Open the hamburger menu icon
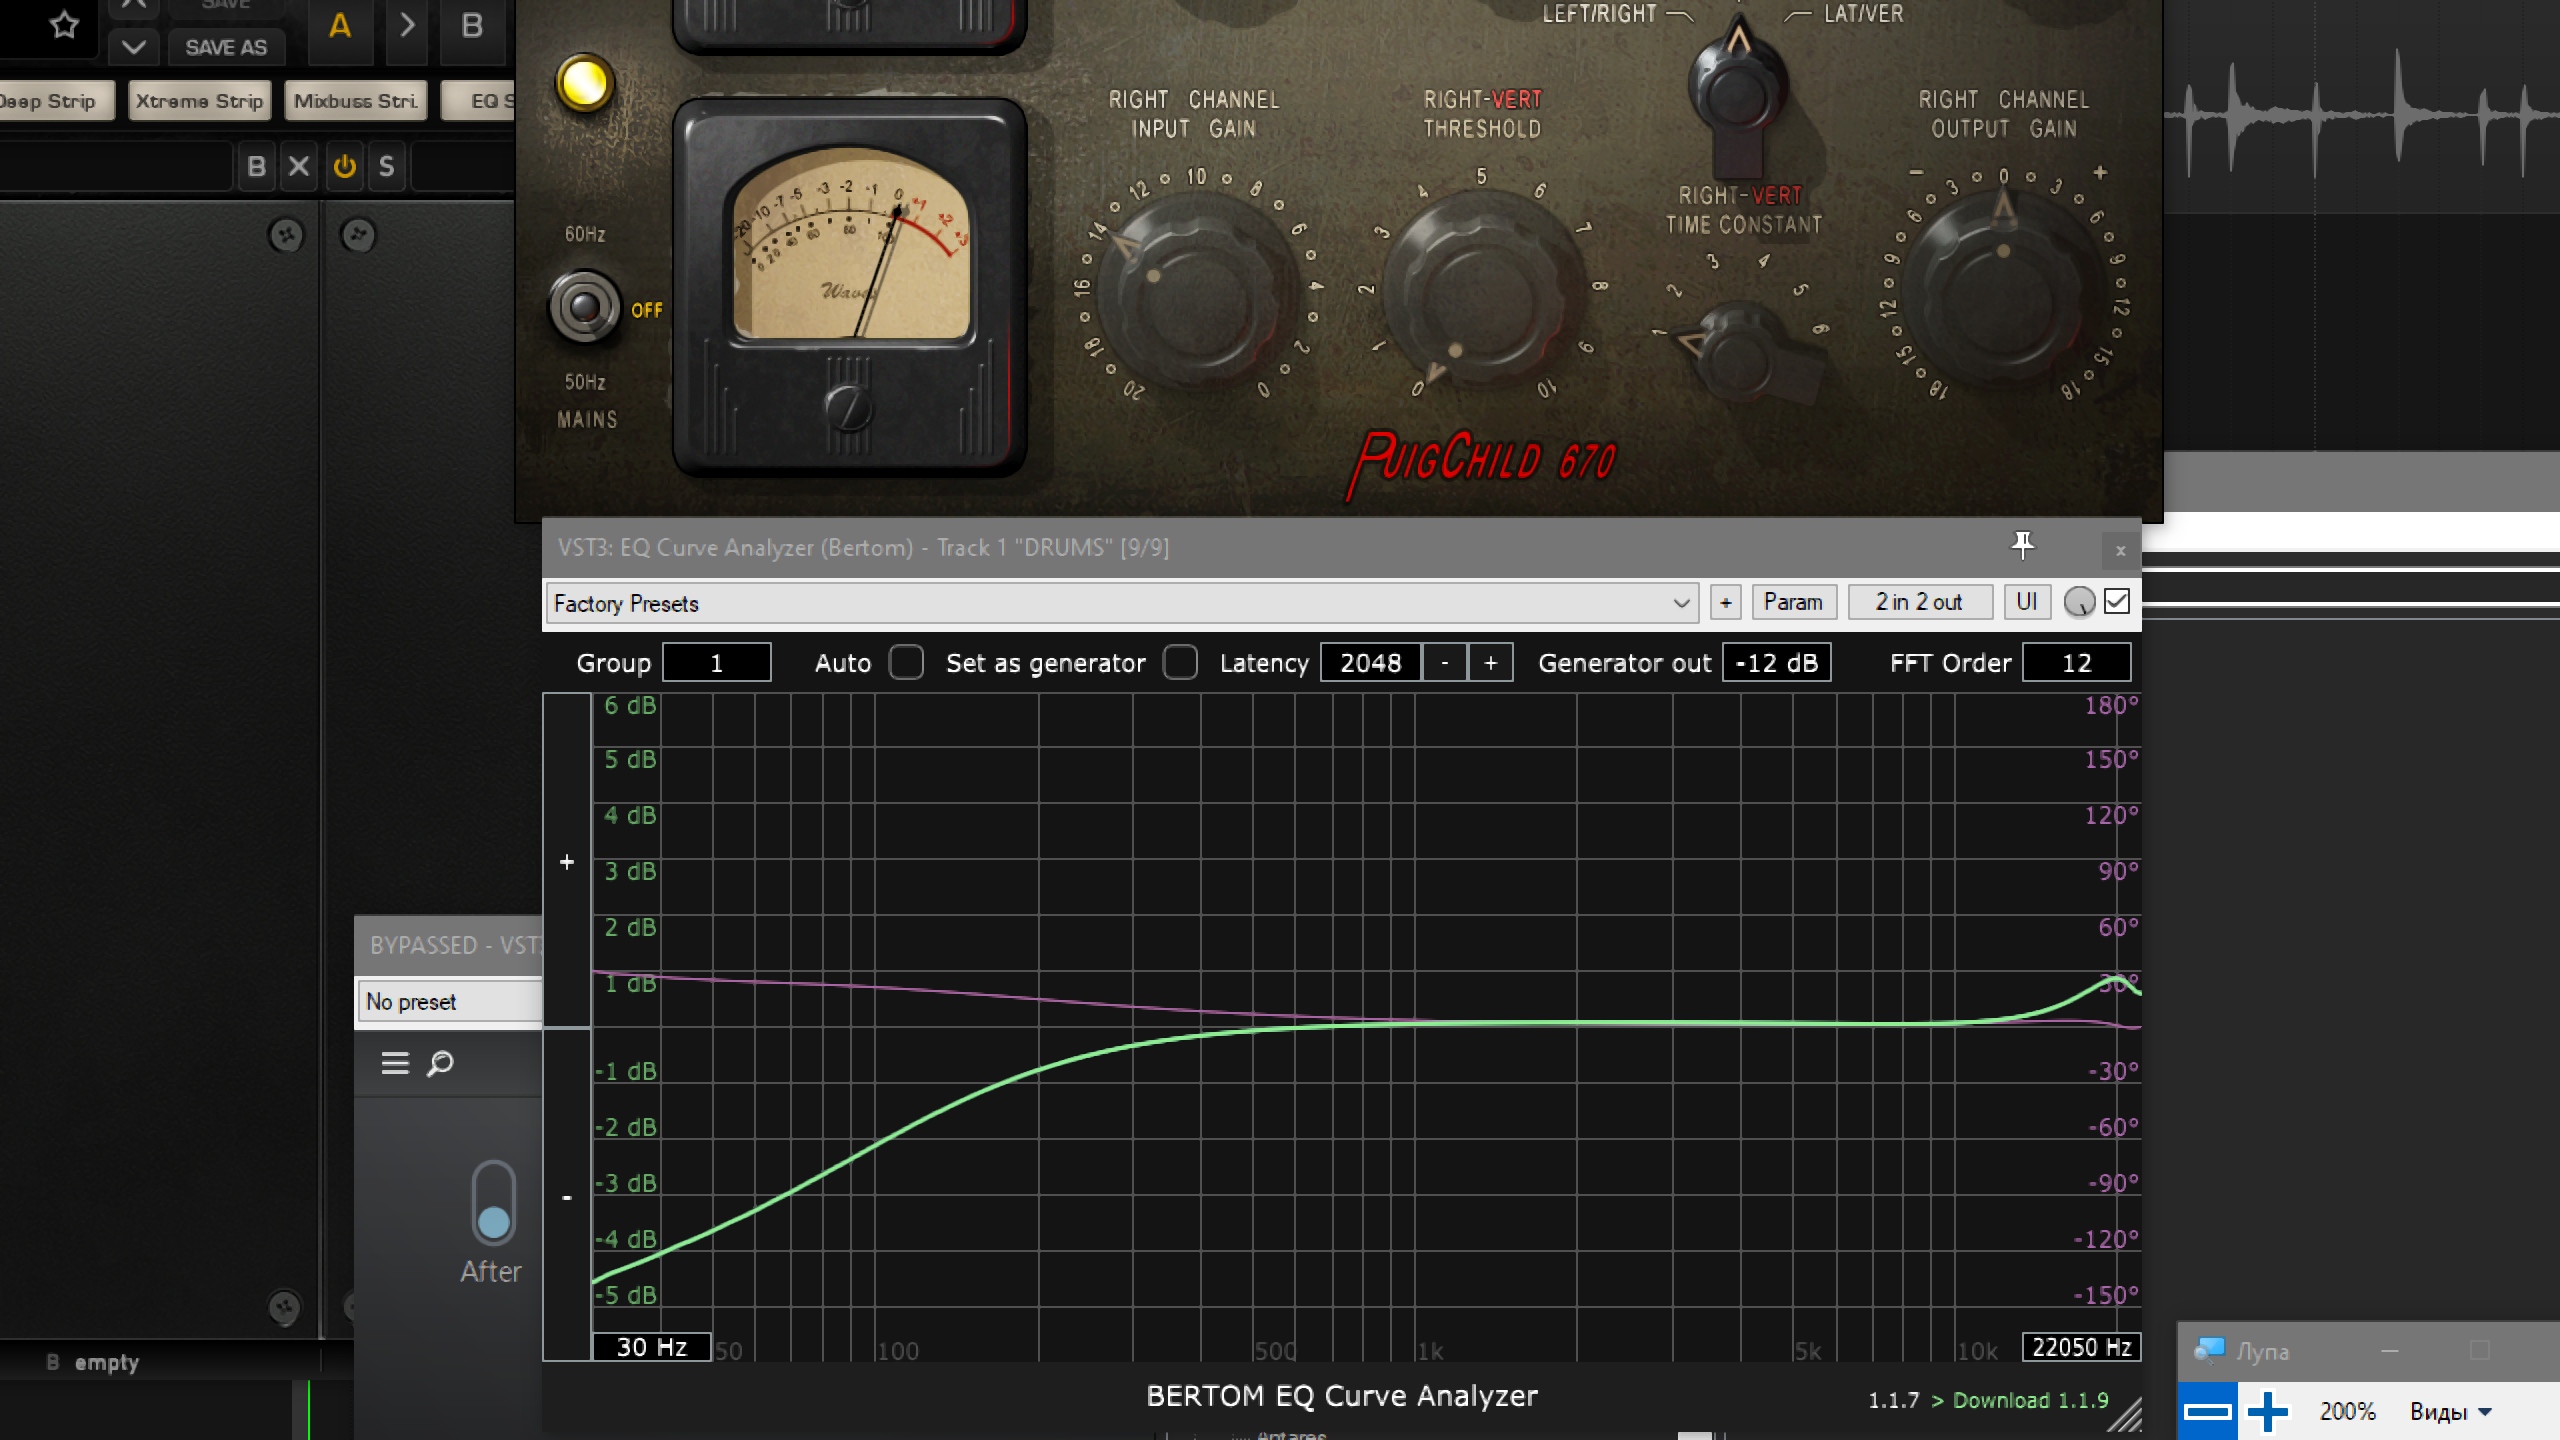The height and width of the screenshot is (1440, 2560). [395, 1063]
